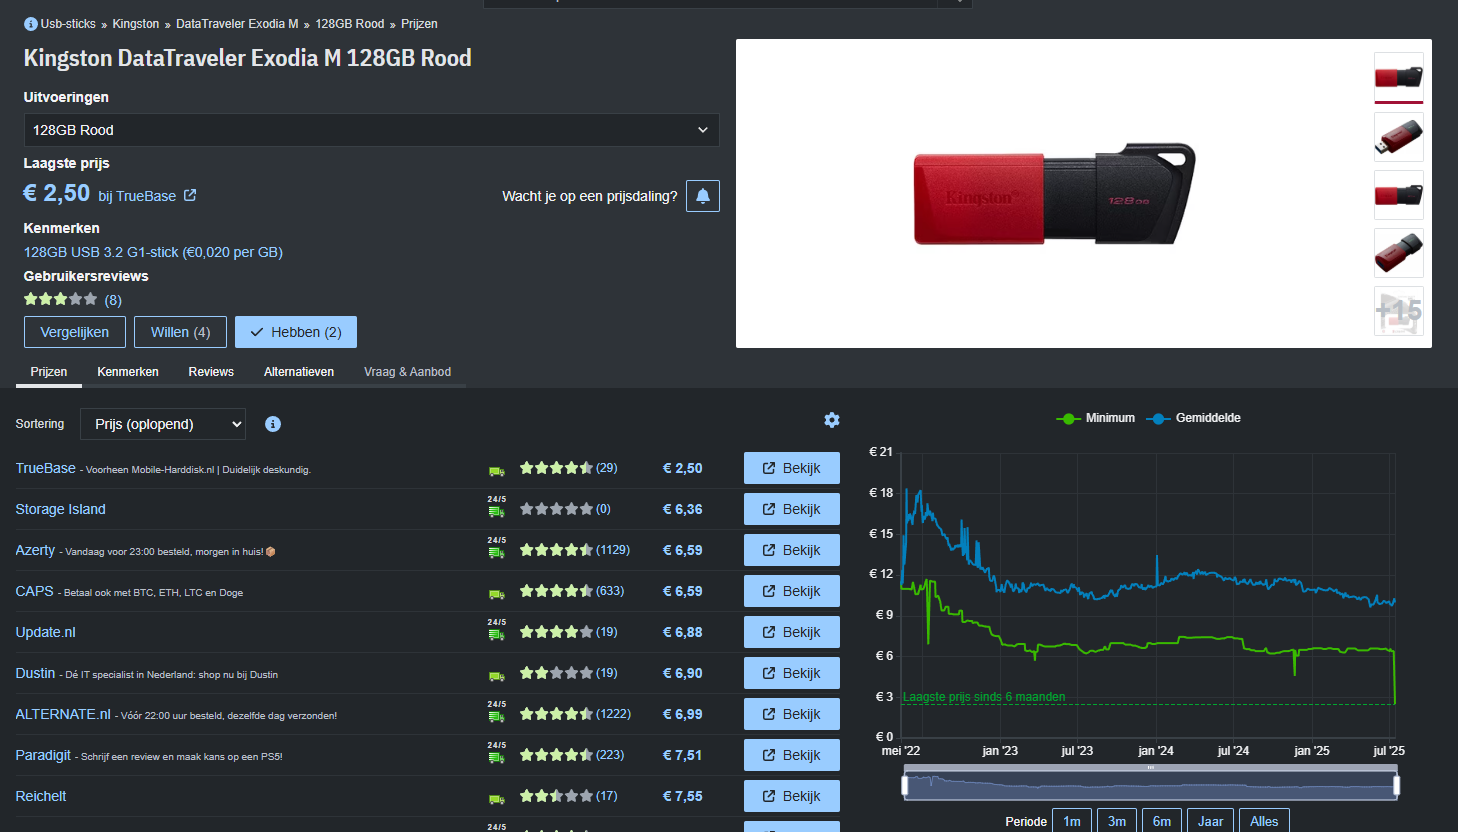Click the delivery truck icon in the CAPS row
Image resolution: width=1458 pixels, height=832 pixels.
tap(497, 594)
